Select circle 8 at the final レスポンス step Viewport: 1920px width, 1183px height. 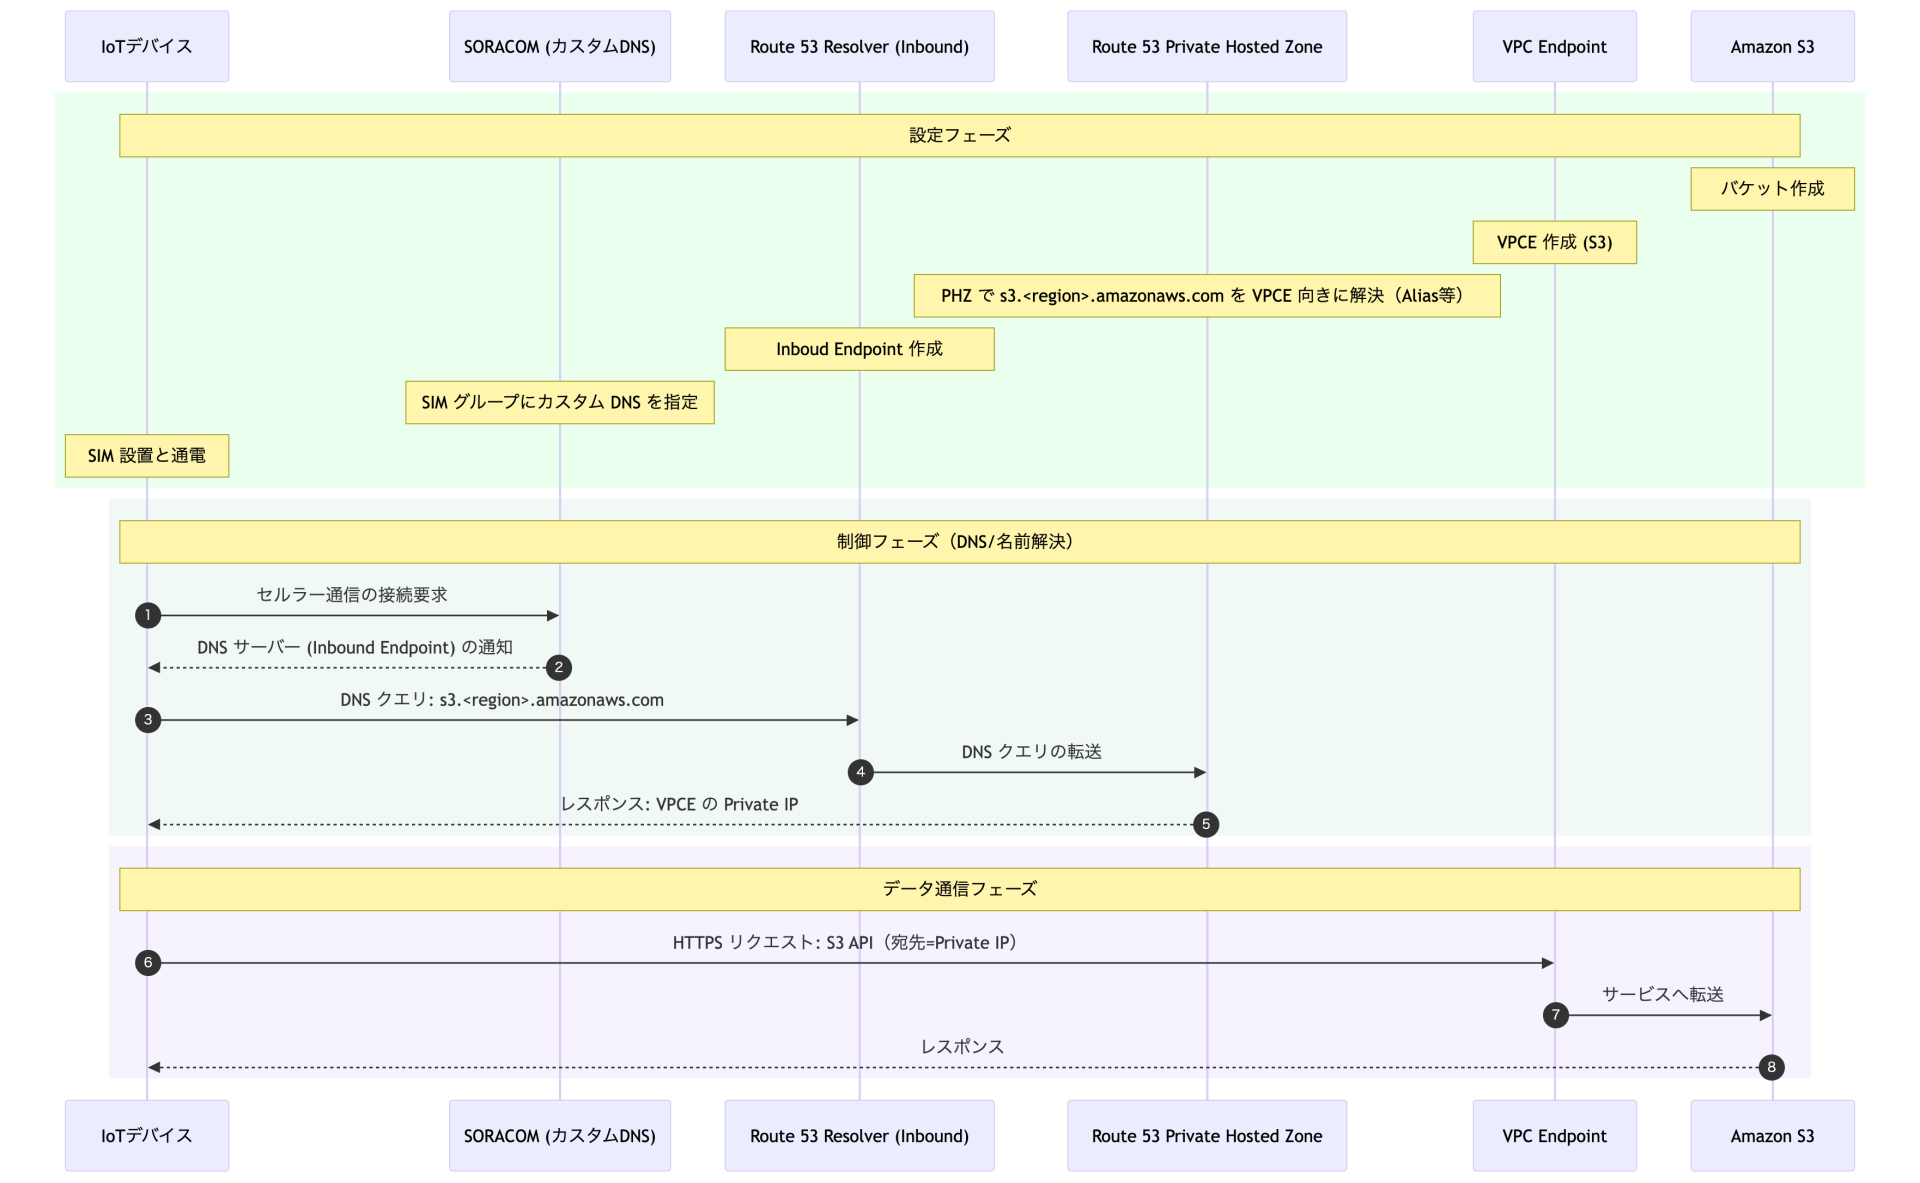[1772, 1067]
